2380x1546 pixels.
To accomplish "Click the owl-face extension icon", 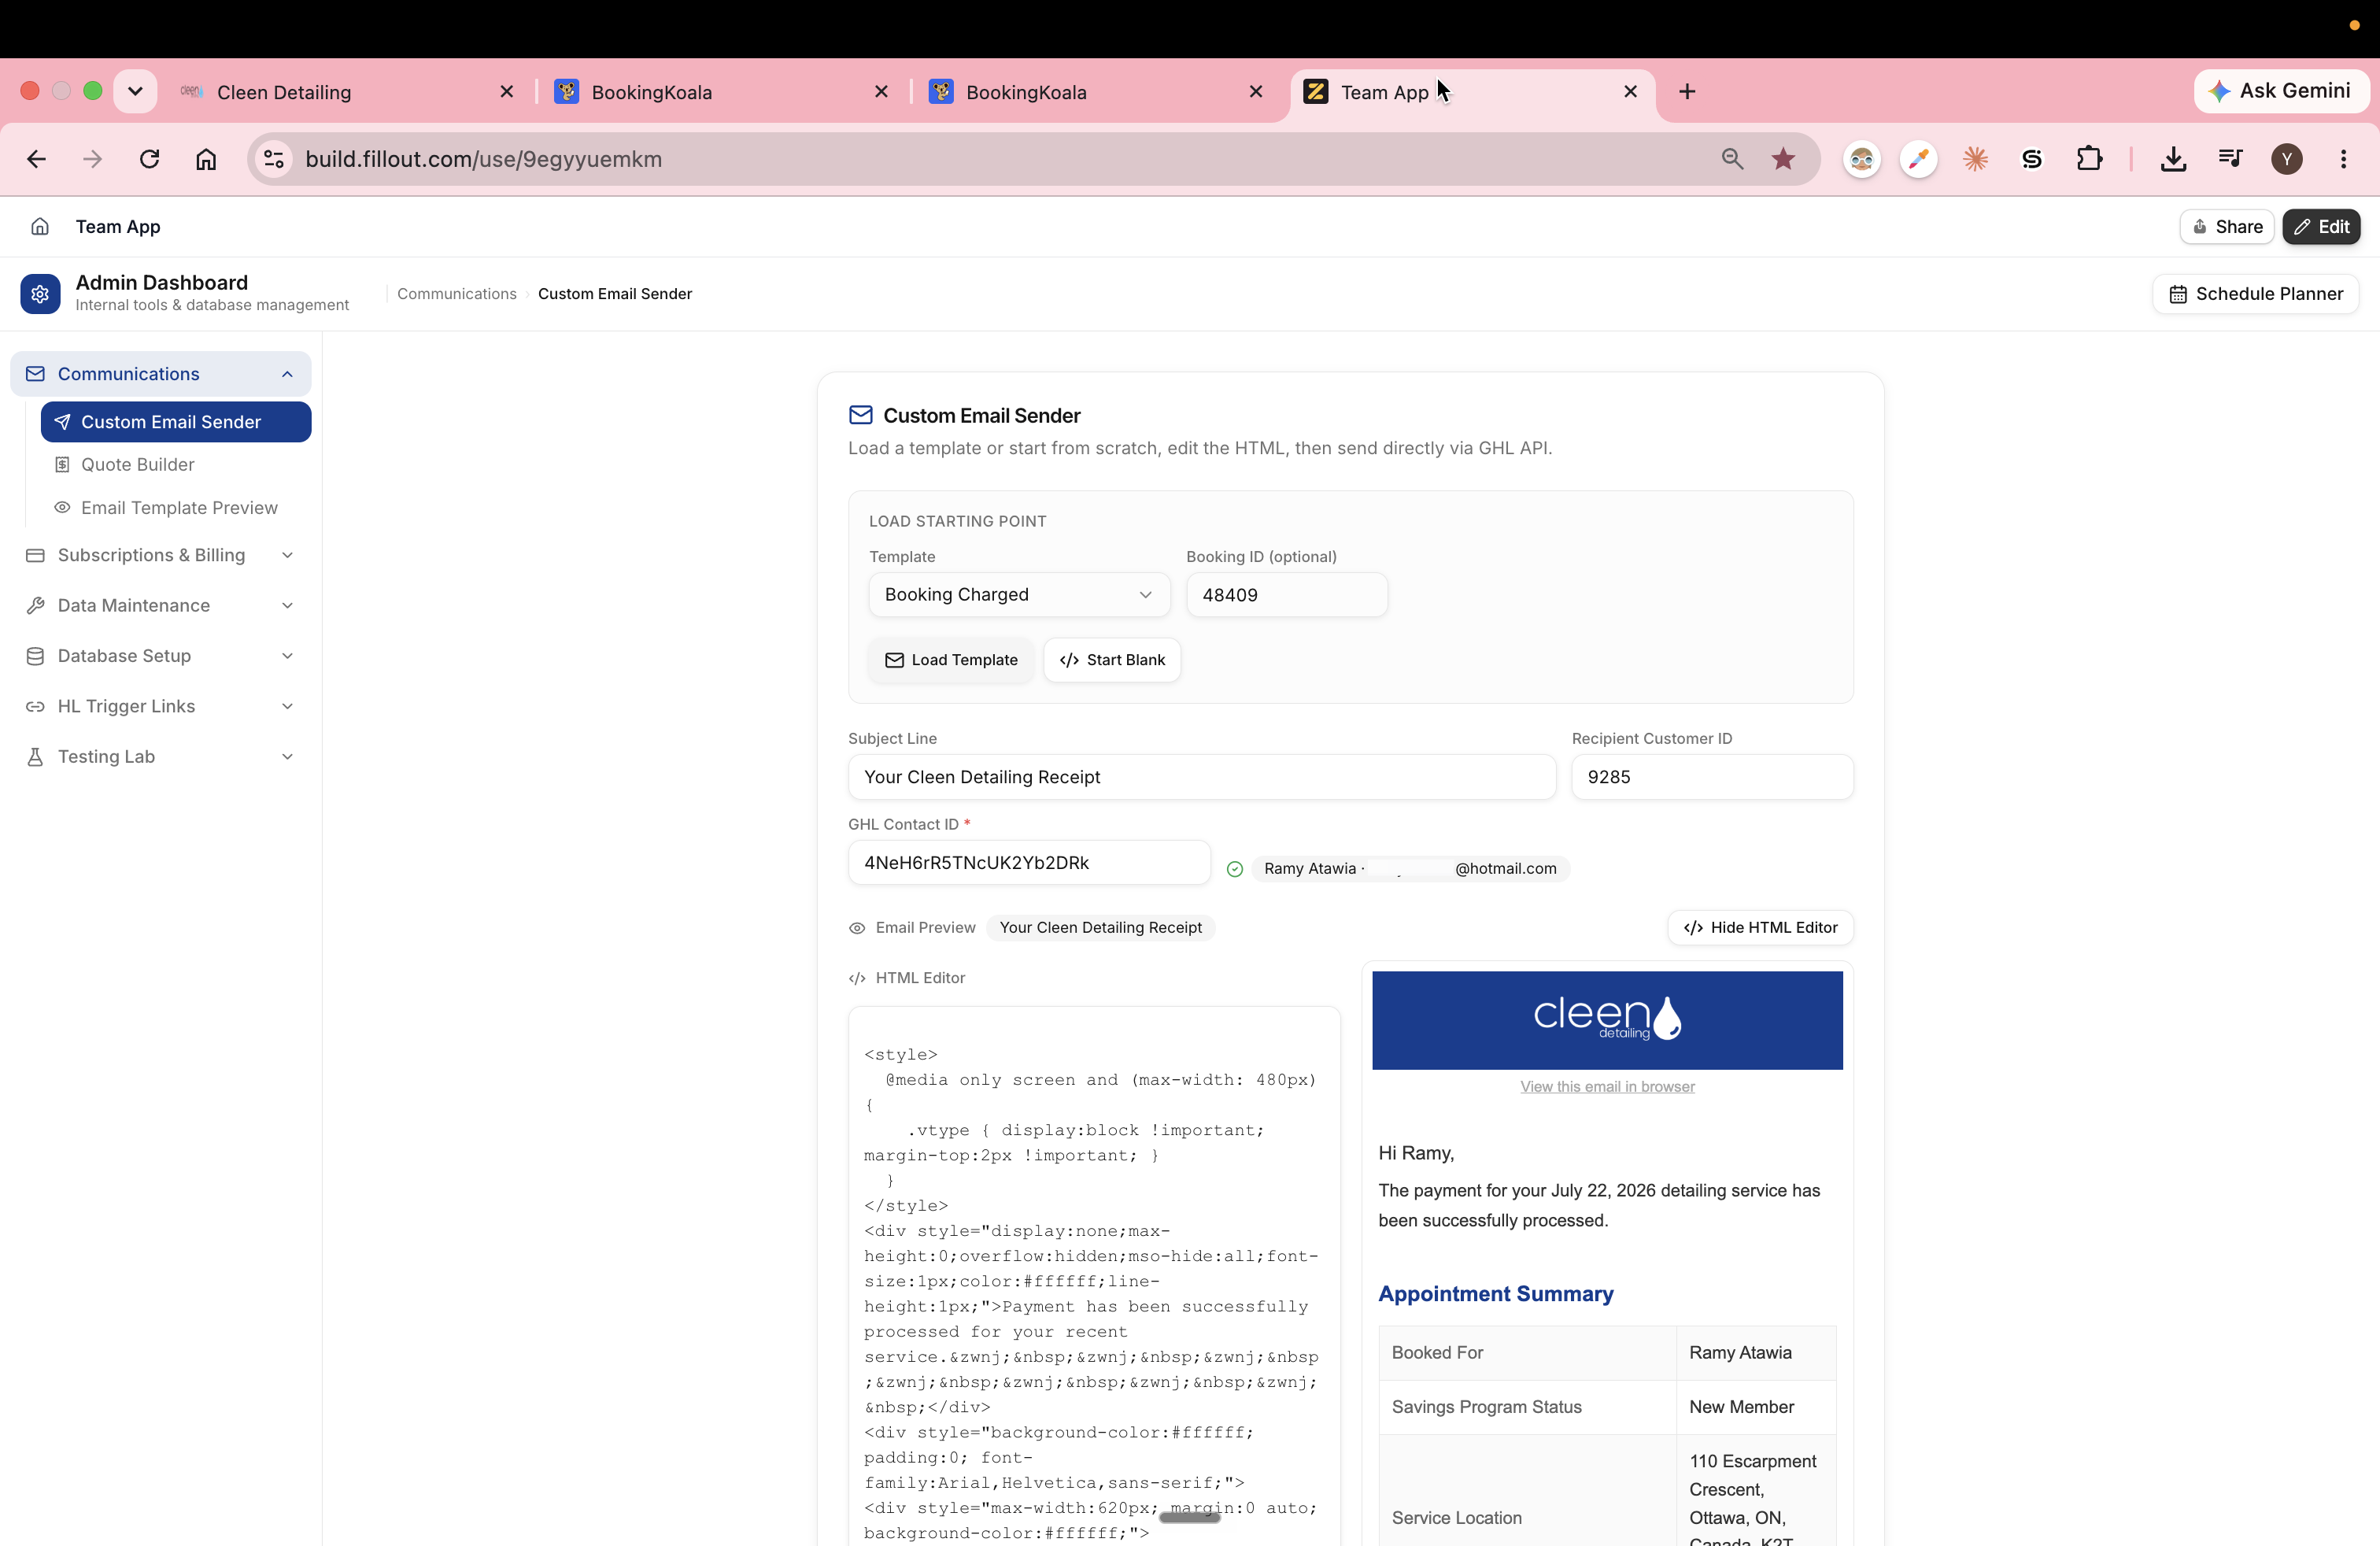I will point(1861,159).
